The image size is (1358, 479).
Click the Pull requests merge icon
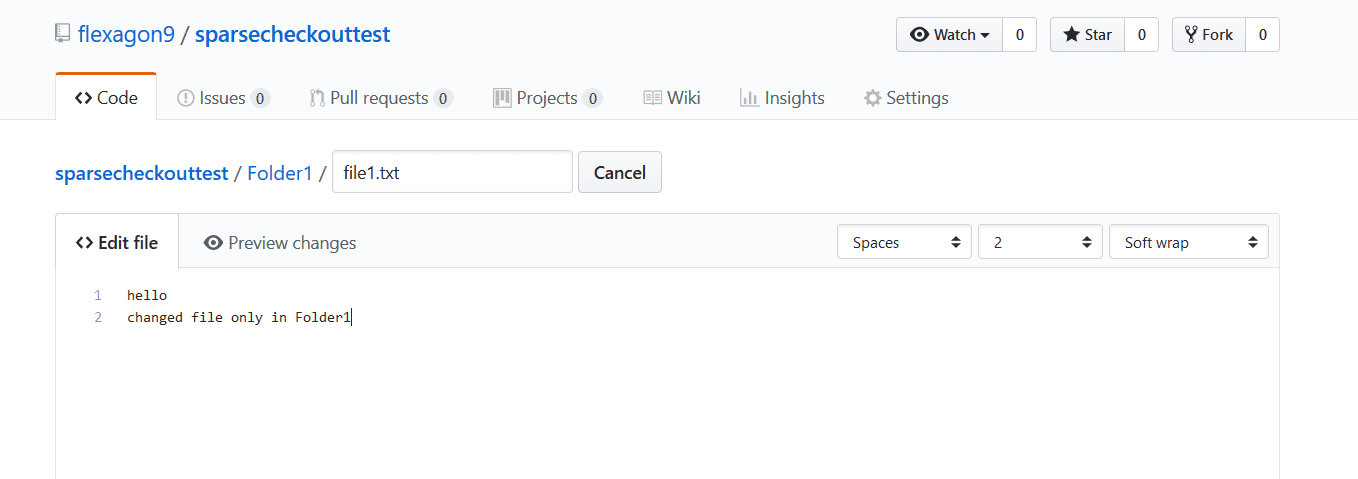317,98
